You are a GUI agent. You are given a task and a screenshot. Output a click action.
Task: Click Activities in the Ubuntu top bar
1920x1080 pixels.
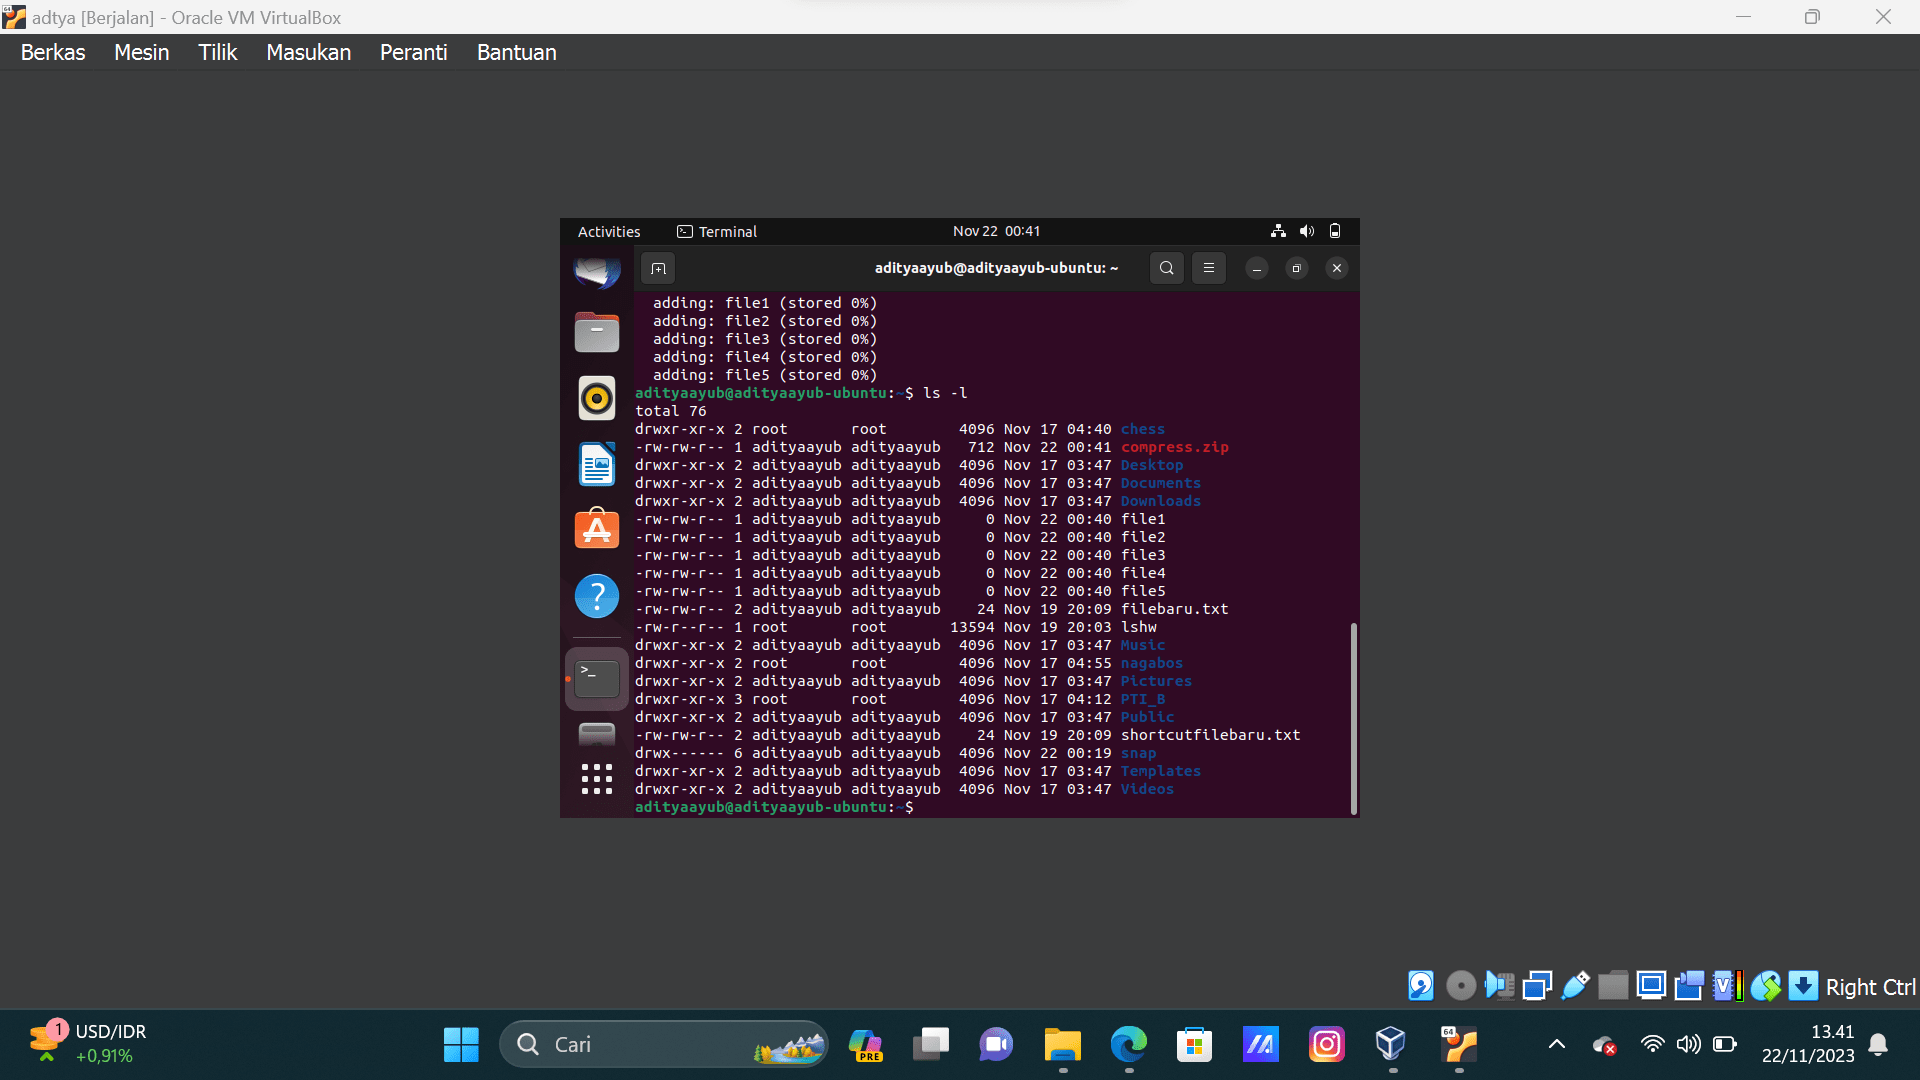[x=609, y=231]
